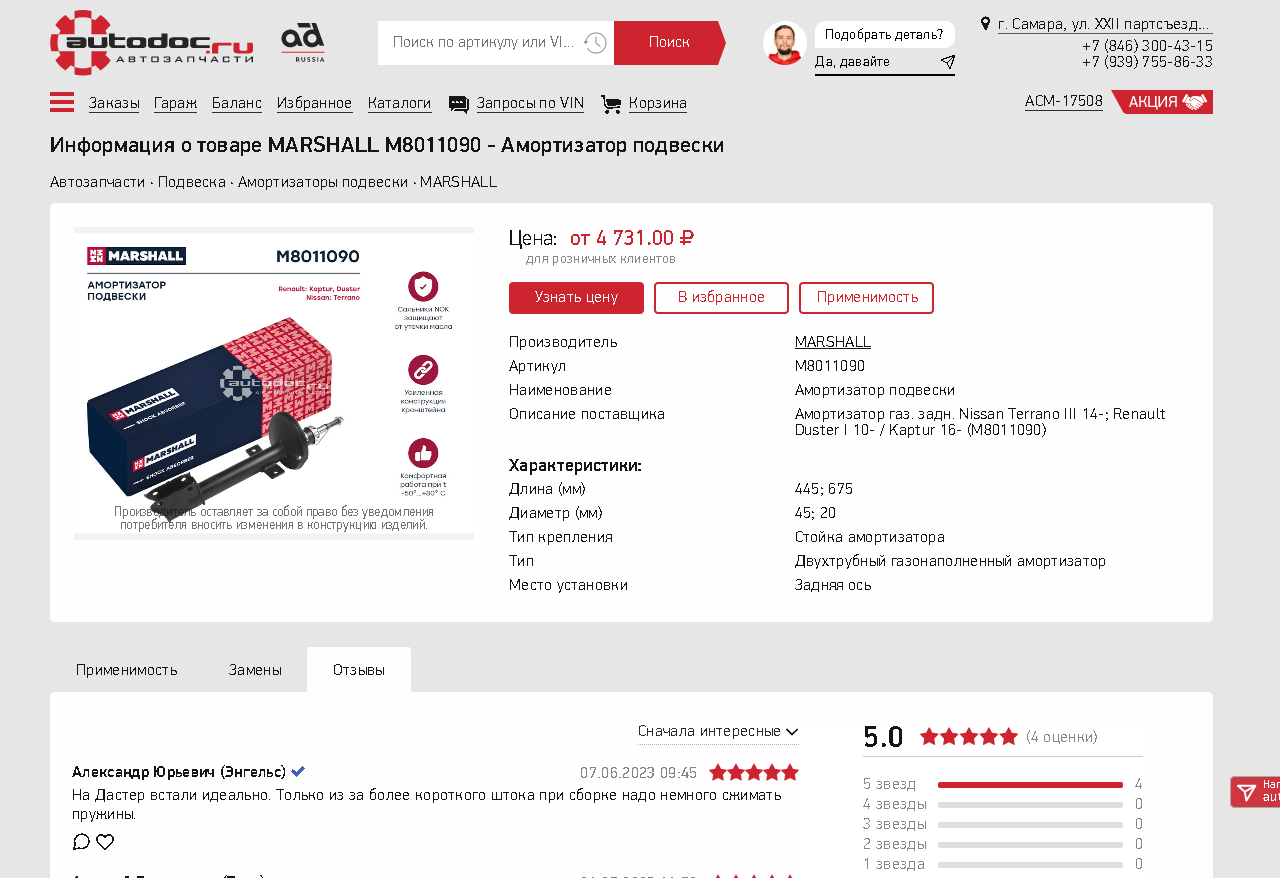This screenshot has height=878, width=1280.
Task: Click the article search input field
Action: pyautogui.click(x=484, y=43)
